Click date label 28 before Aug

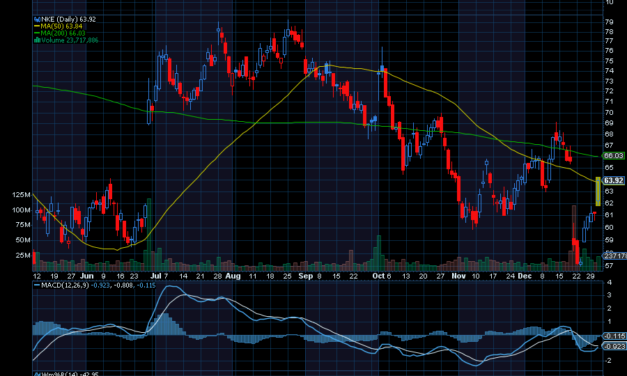click(218, 276)
